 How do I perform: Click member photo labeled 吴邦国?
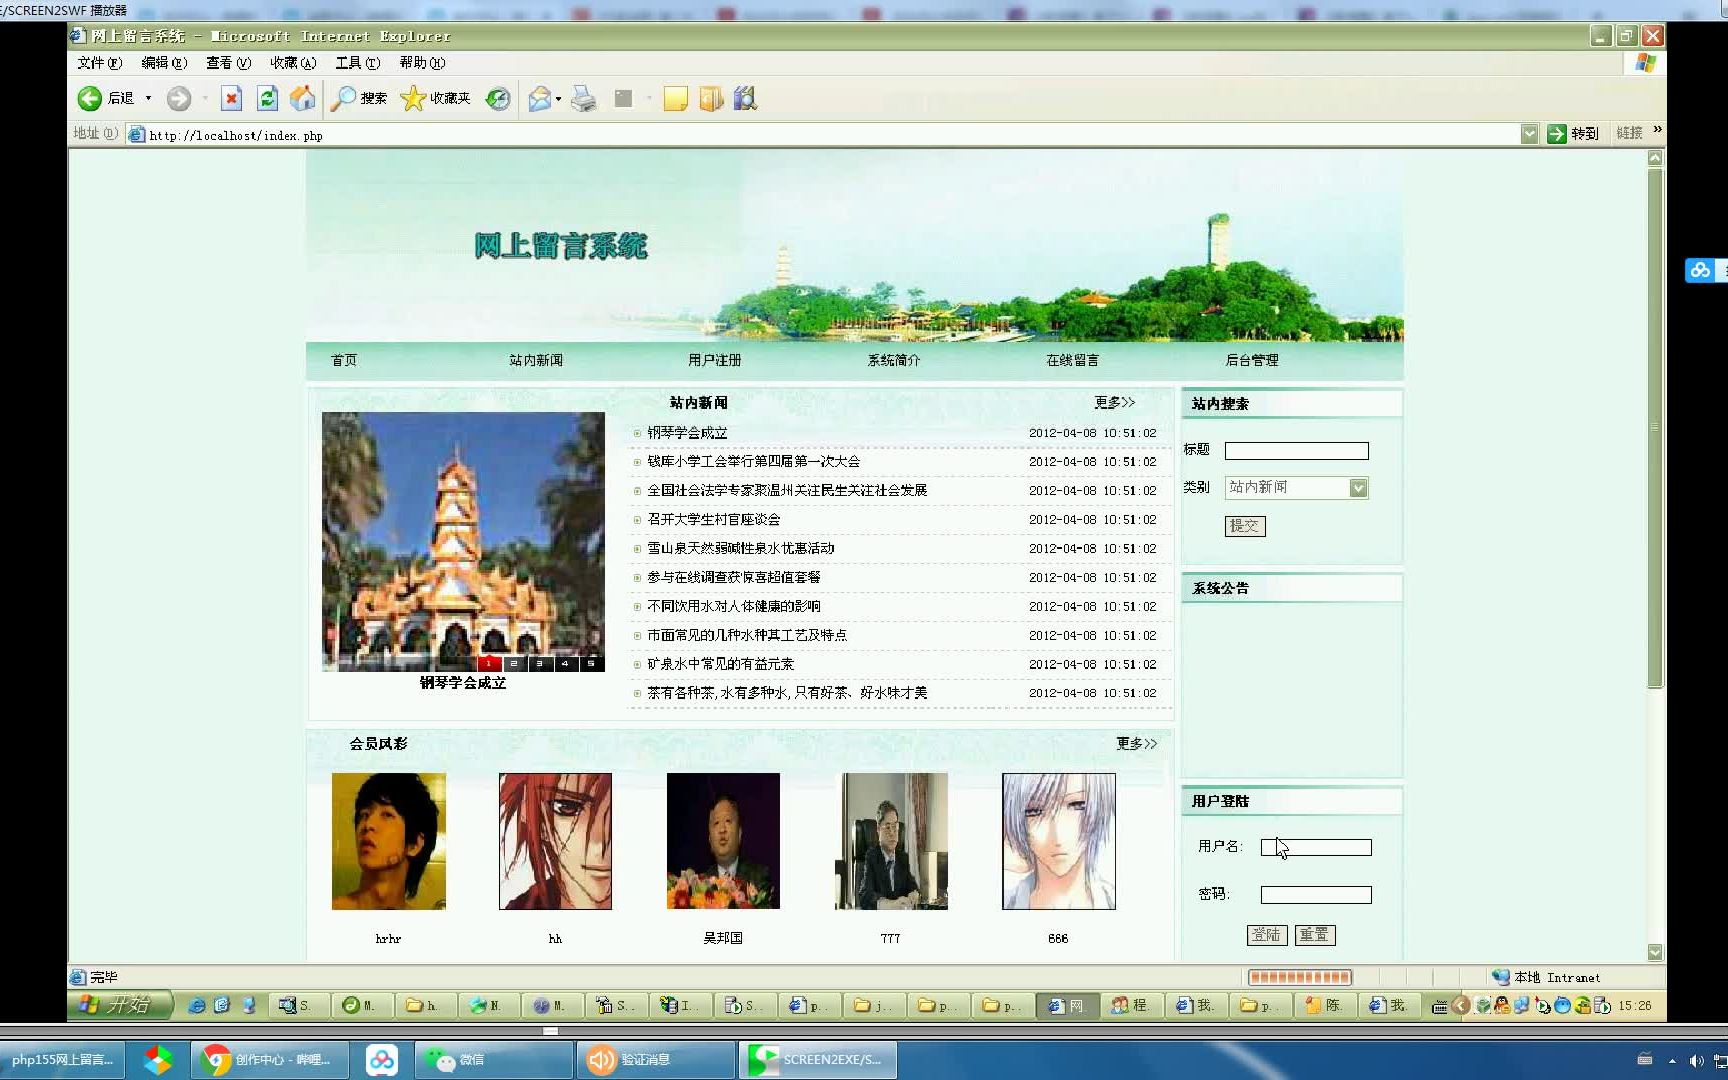click(723, 841)
